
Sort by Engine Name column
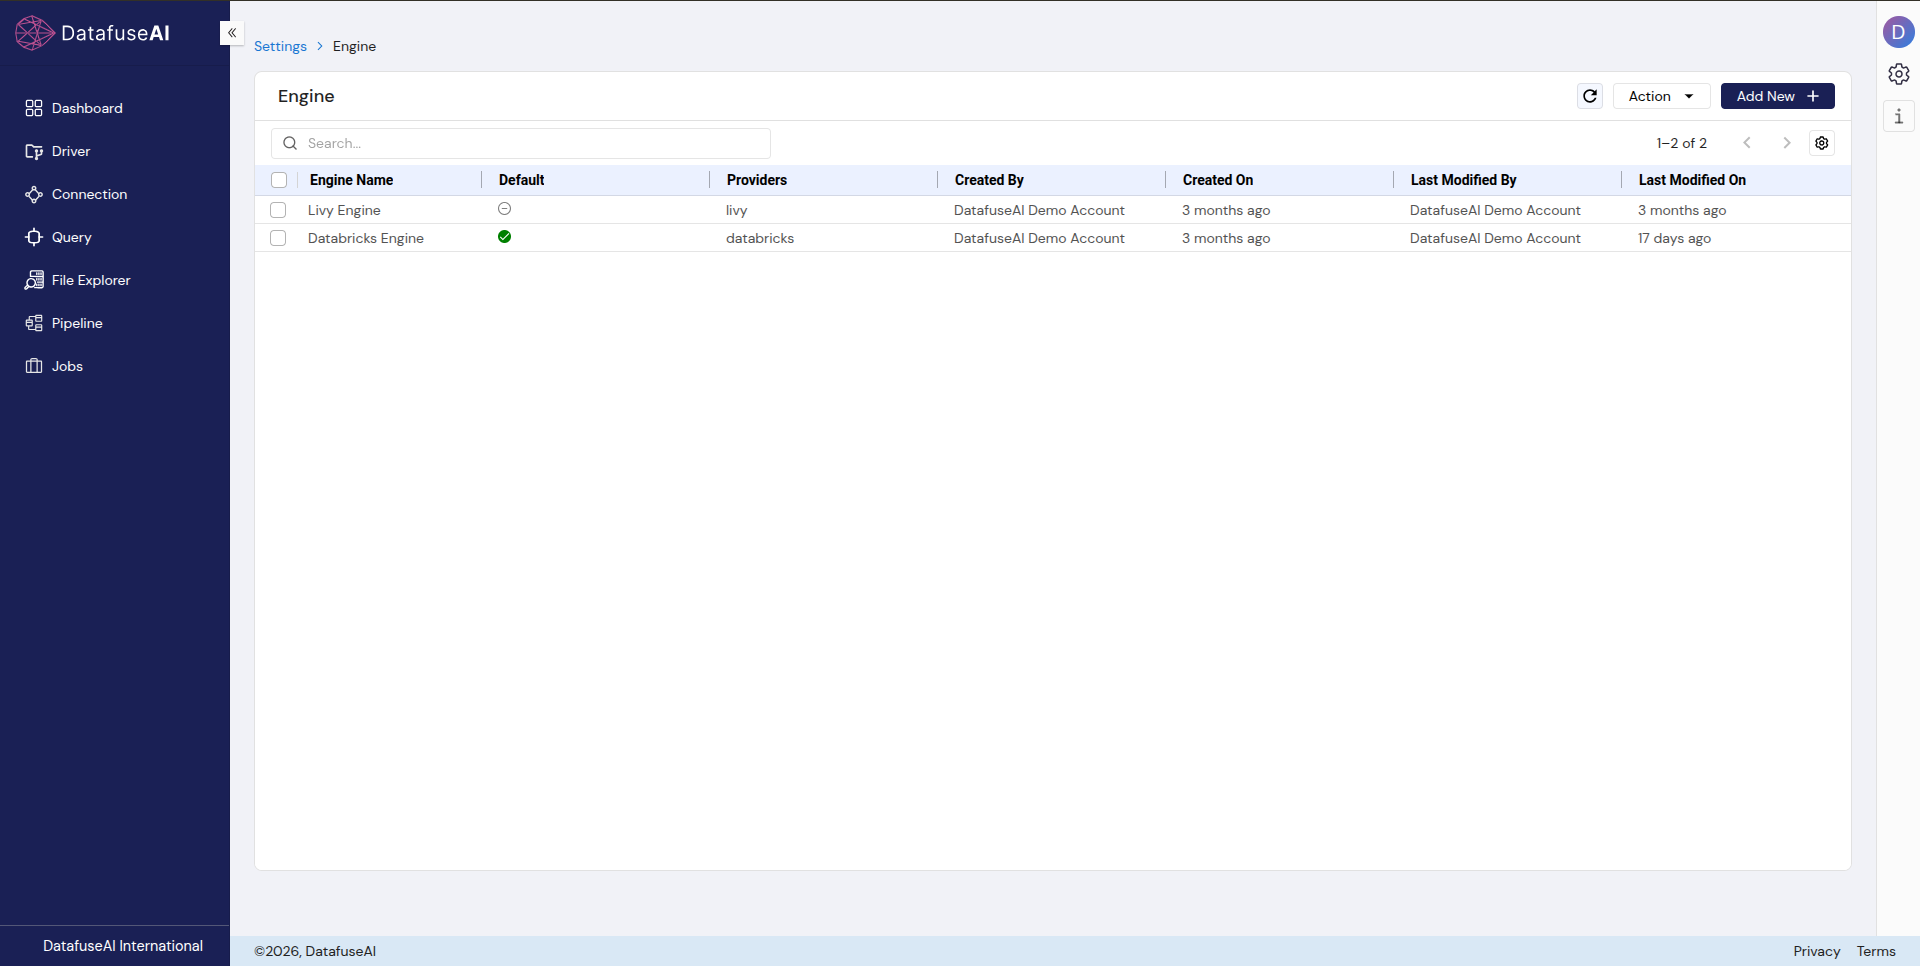pyautogui.click(x=351, y=180)
